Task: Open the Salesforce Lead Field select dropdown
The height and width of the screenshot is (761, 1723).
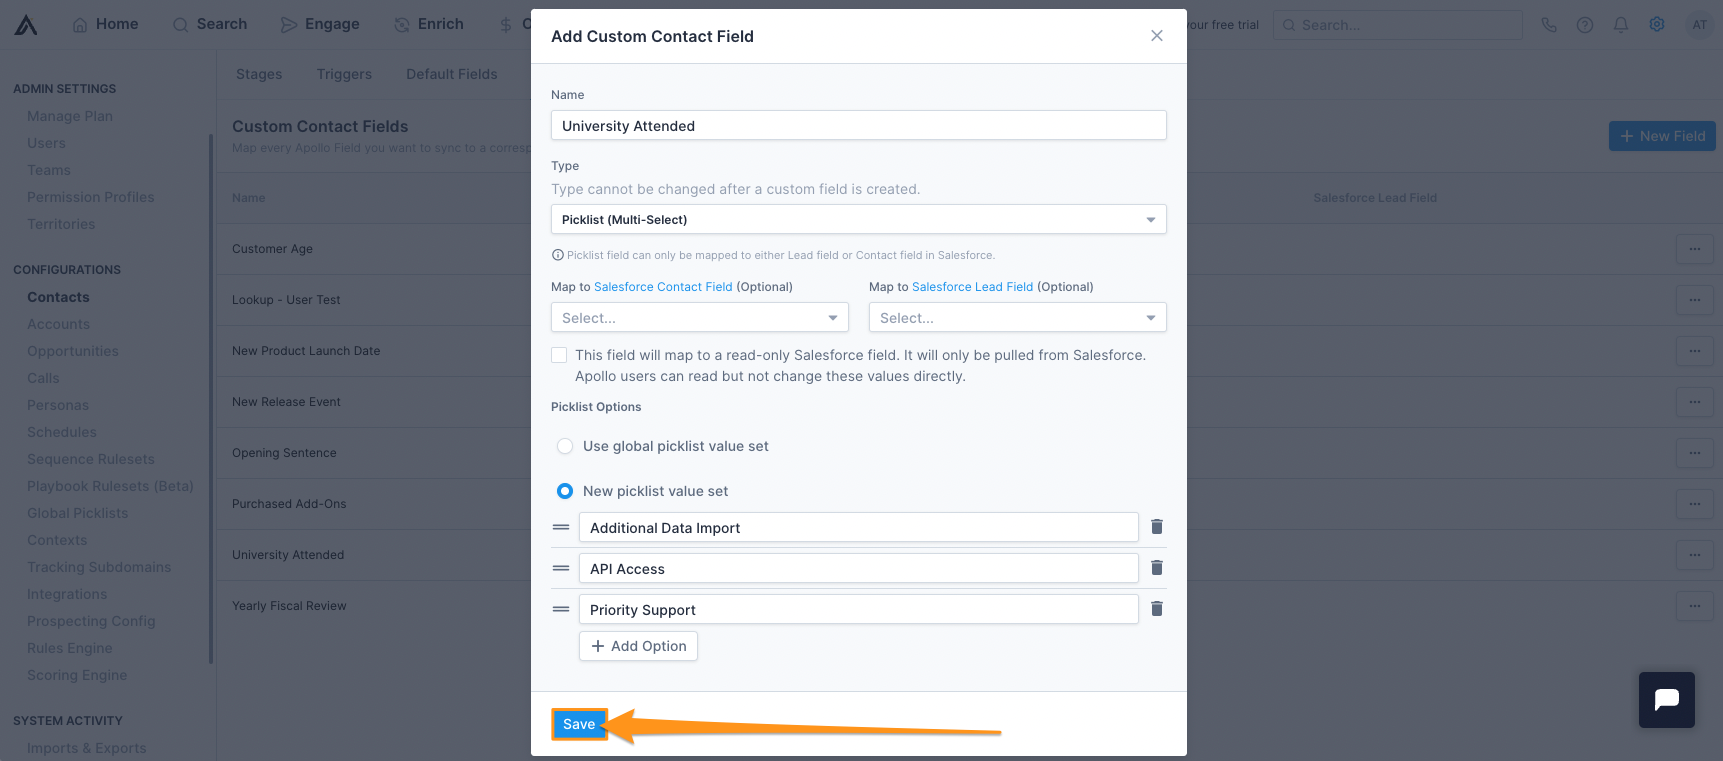Action: tap(1016, 317)
